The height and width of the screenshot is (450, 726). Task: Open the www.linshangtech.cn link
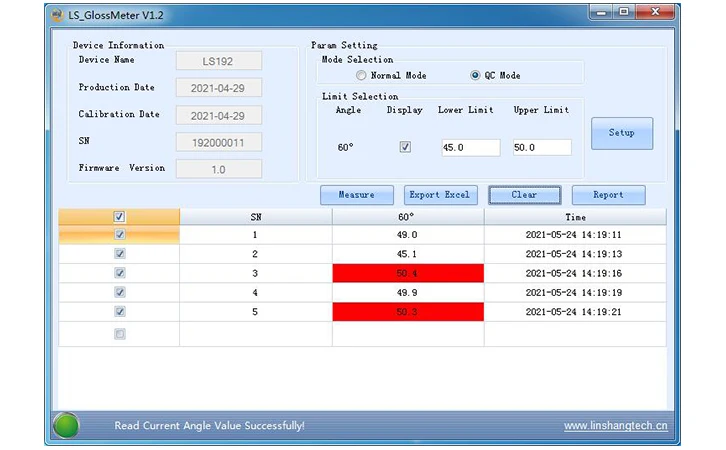(615, 425)
